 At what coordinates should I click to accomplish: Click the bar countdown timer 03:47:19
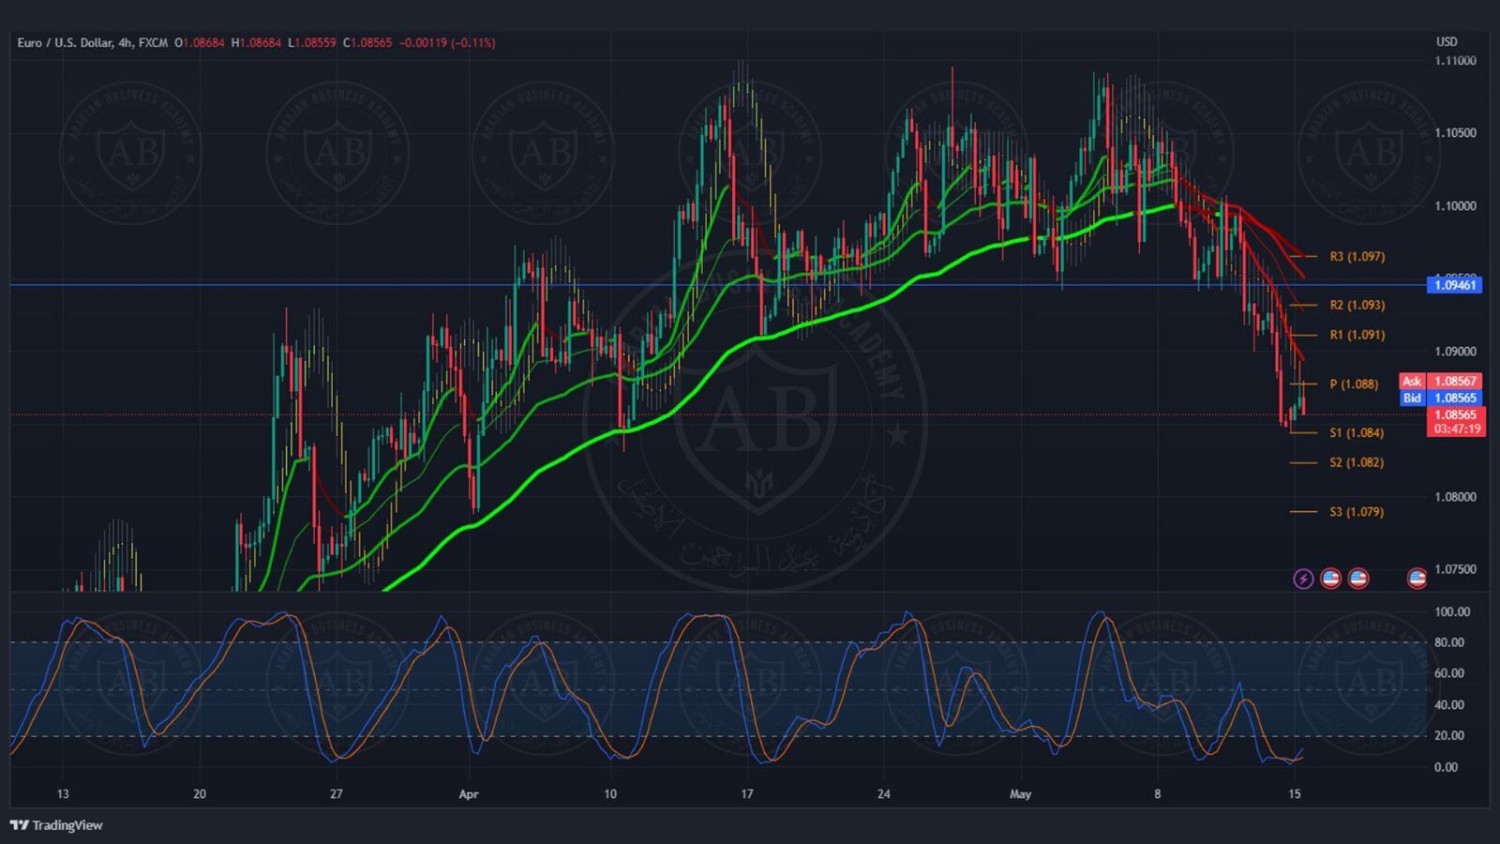[1456, 429]
